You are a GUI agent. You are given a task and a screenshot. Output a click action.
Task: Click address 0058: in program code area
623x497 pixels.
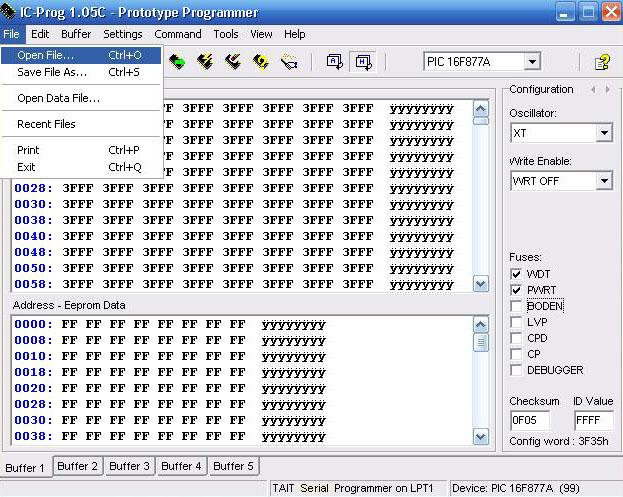(33, 284)
